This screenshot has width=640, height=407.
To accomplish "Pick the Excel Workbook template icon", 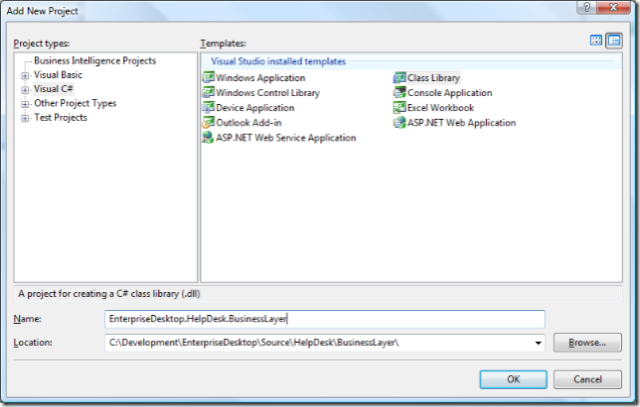I will click(x=399, y=107).
